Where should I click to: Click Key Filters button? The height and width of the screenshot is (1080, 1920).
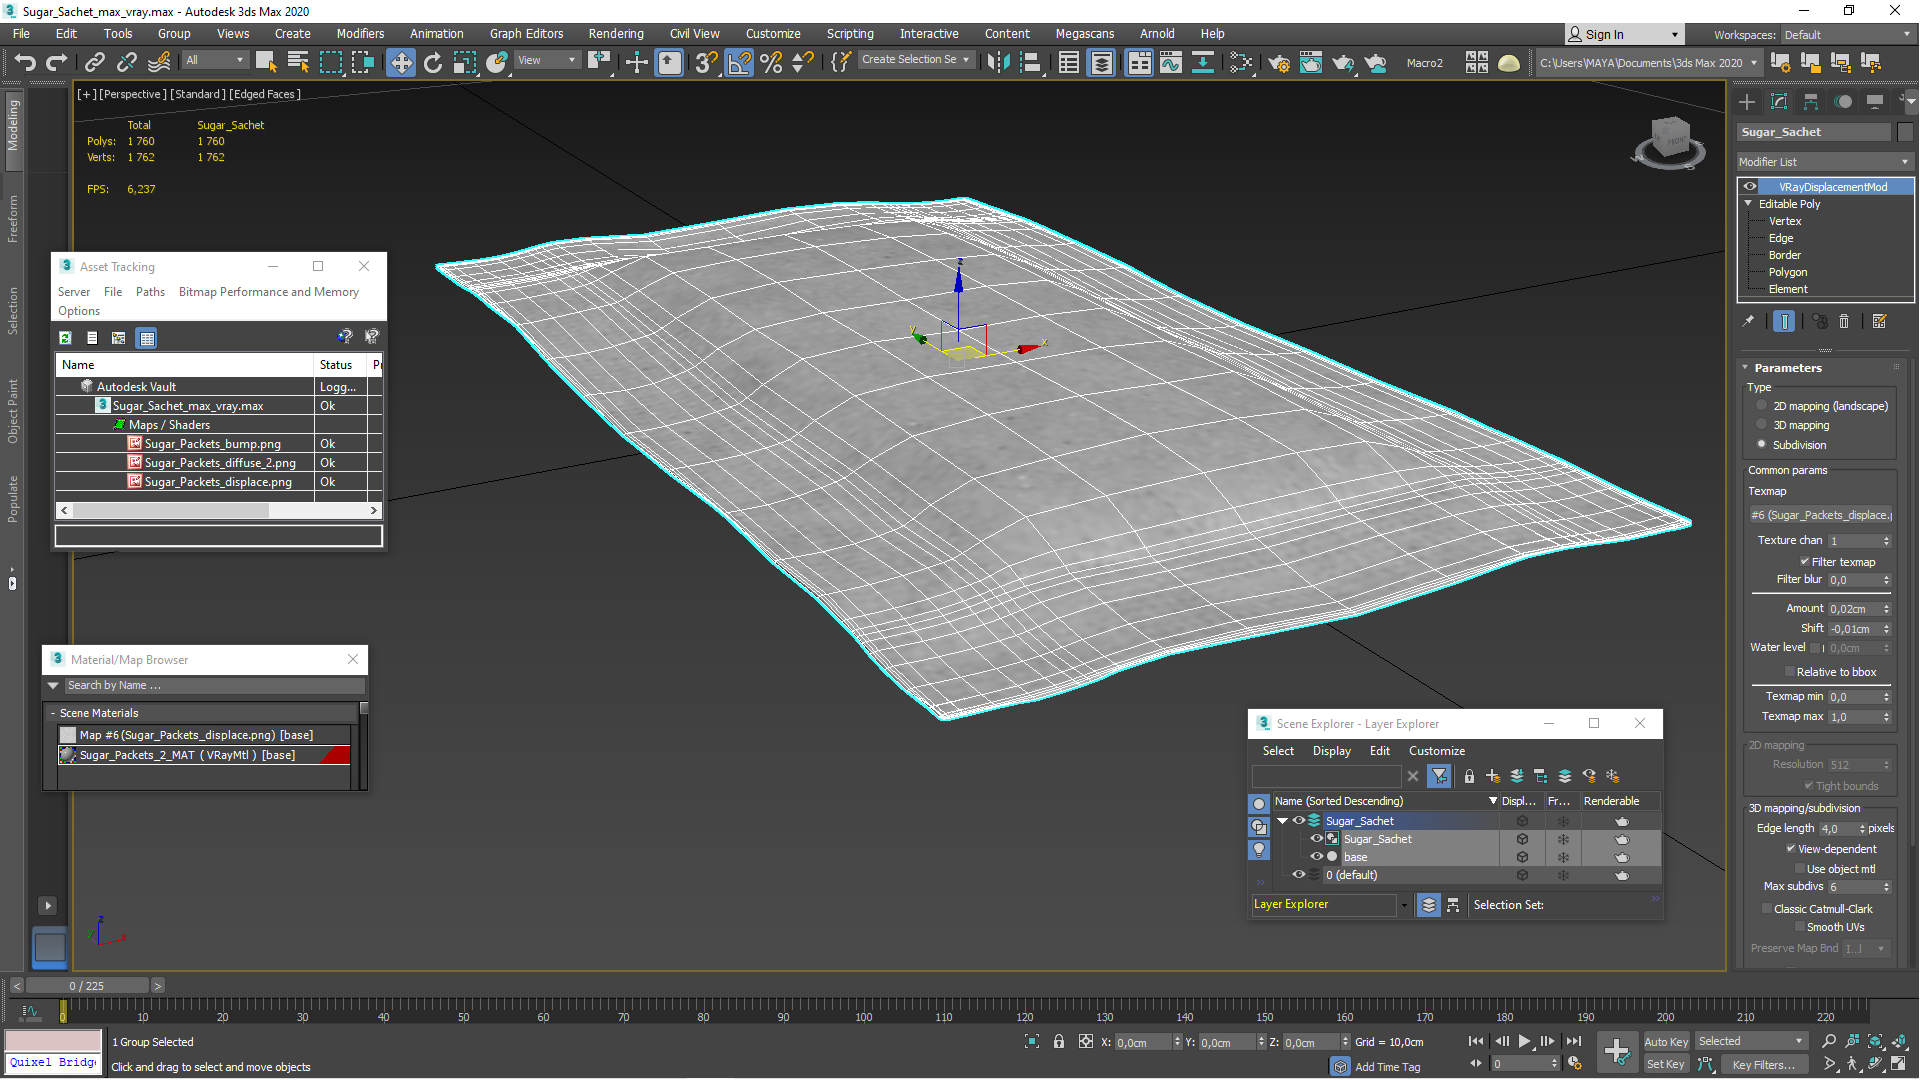(1764, 1064)
